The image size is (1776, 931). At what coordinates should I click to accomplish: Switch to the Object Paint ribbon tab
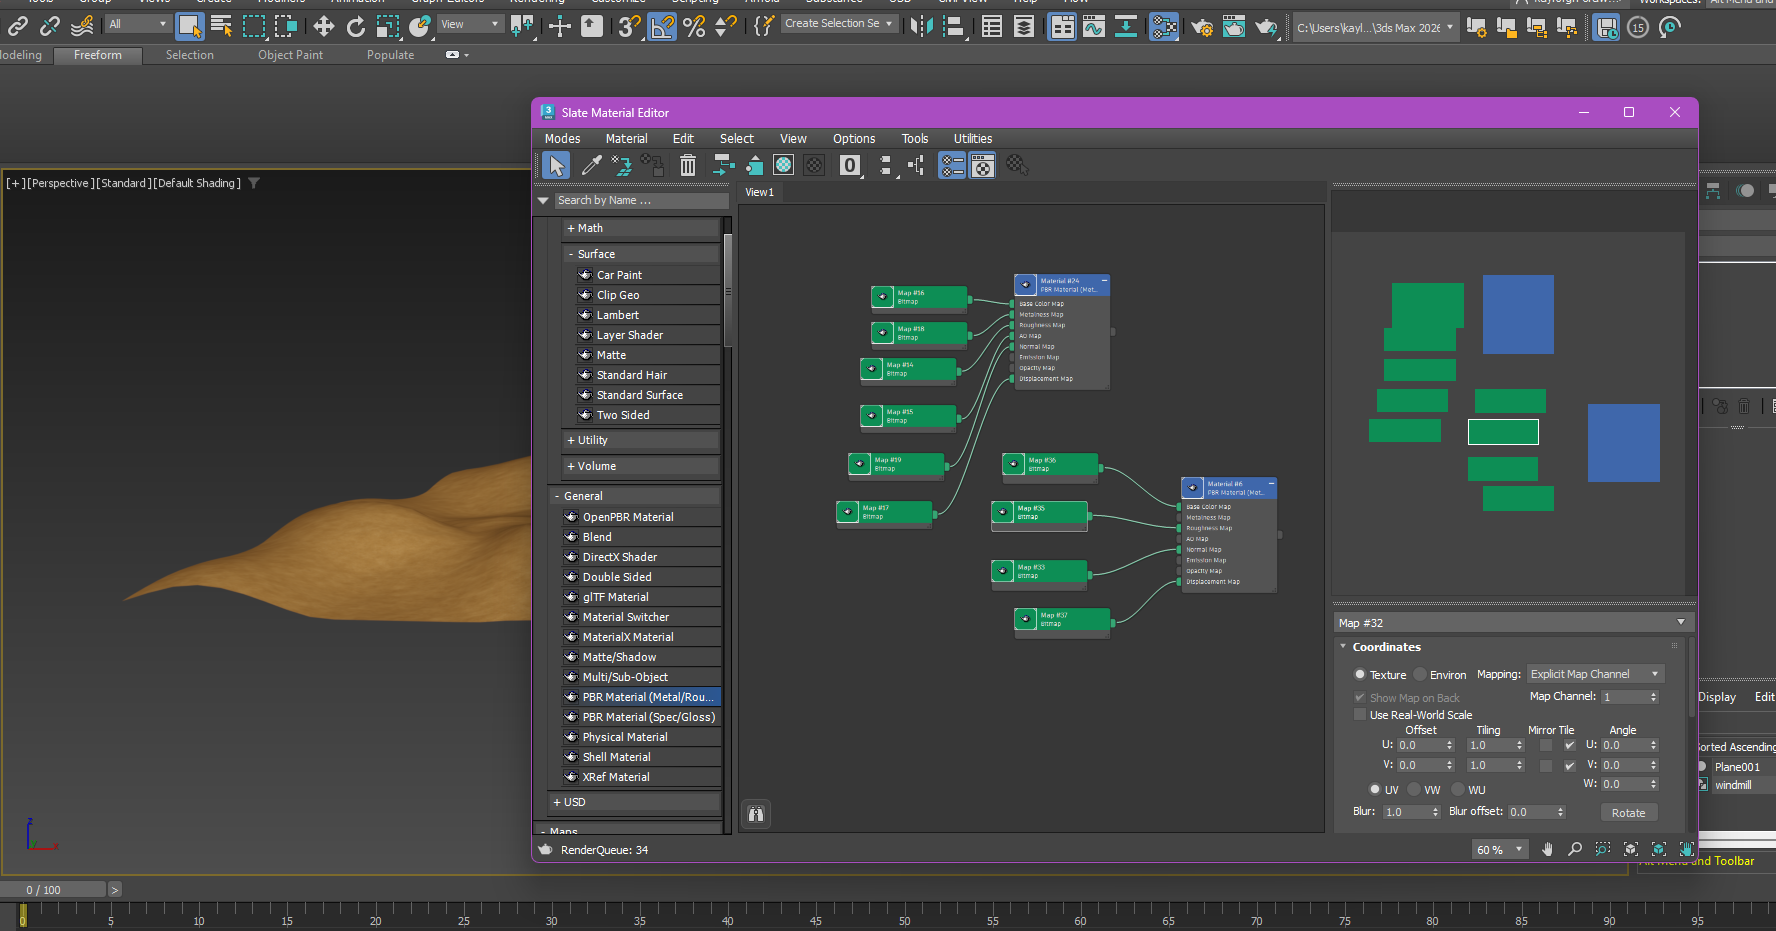[290, 55]
